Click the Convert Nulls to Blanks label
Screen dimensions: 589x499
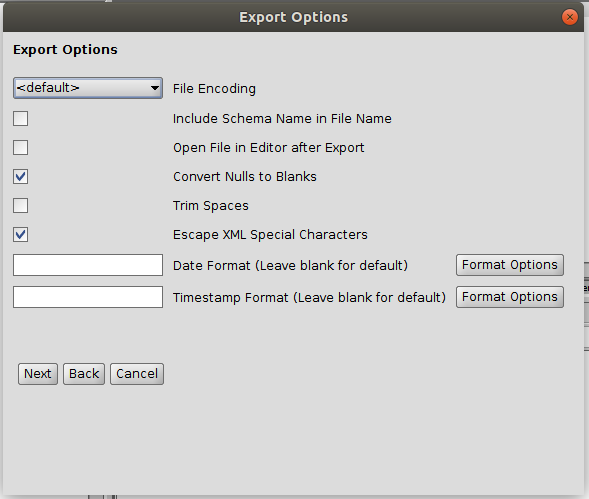pos(245,177)
